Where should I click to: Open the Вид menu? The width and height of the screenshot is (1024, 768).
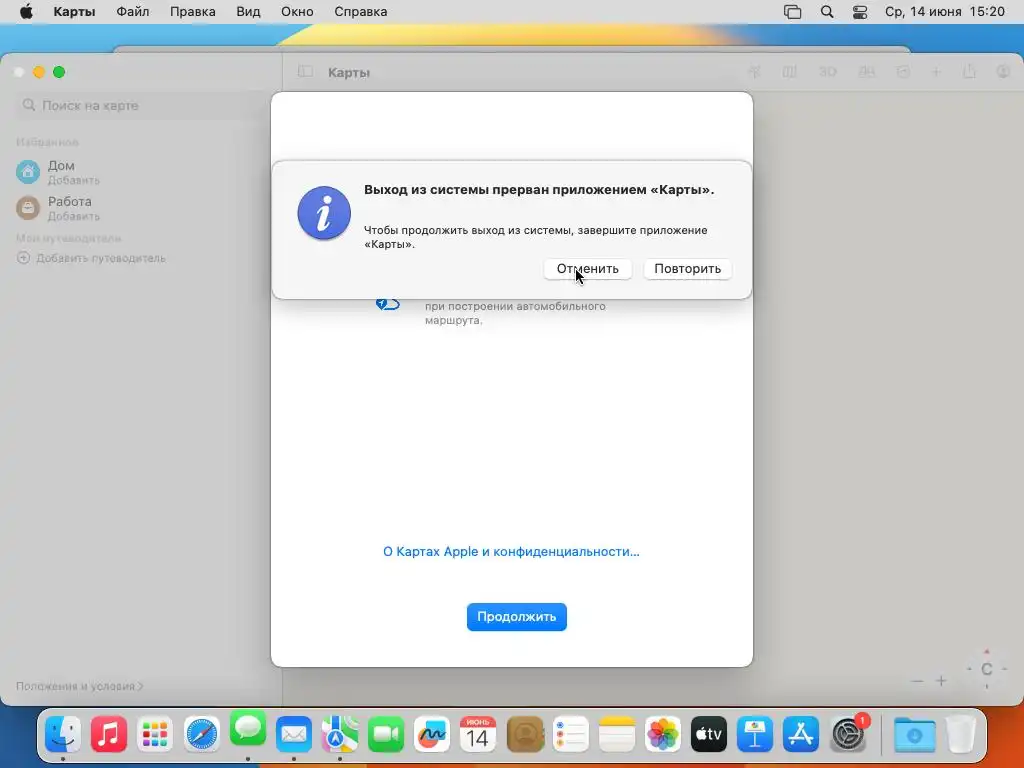pyautogui.click(x=248, y=12)
